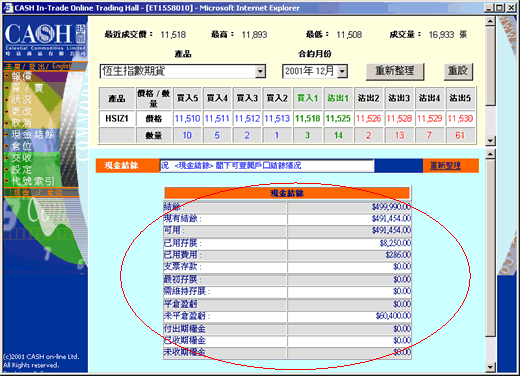Click the 未平倉盈虧 value $60,400.00

pyautogui.click(x=393, y=316)
